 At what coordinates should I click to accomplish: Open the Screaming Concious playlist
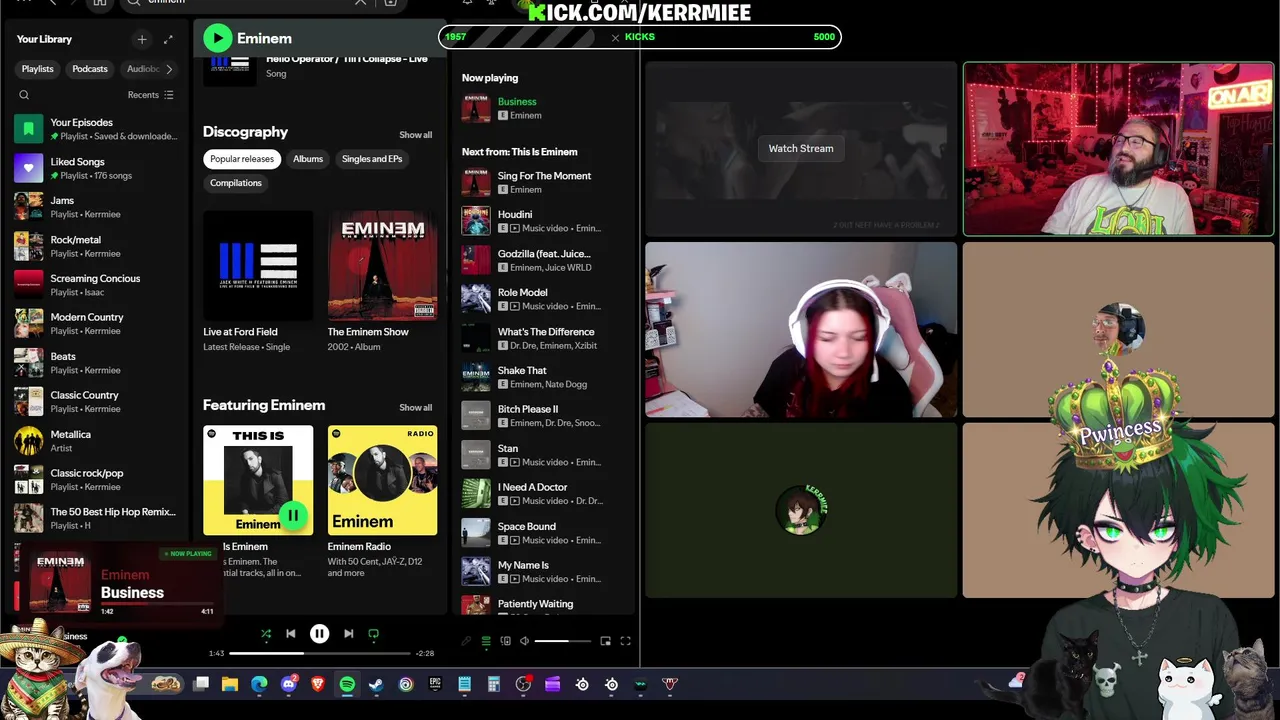point(98,285)
